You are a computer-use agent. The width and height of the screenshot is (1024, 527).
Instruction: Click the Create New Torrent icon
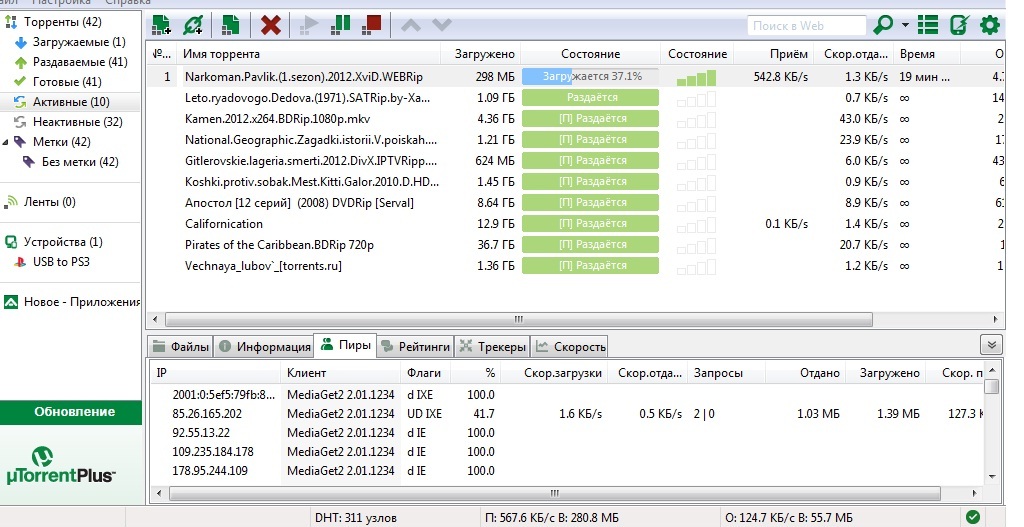tap(231, 24)
